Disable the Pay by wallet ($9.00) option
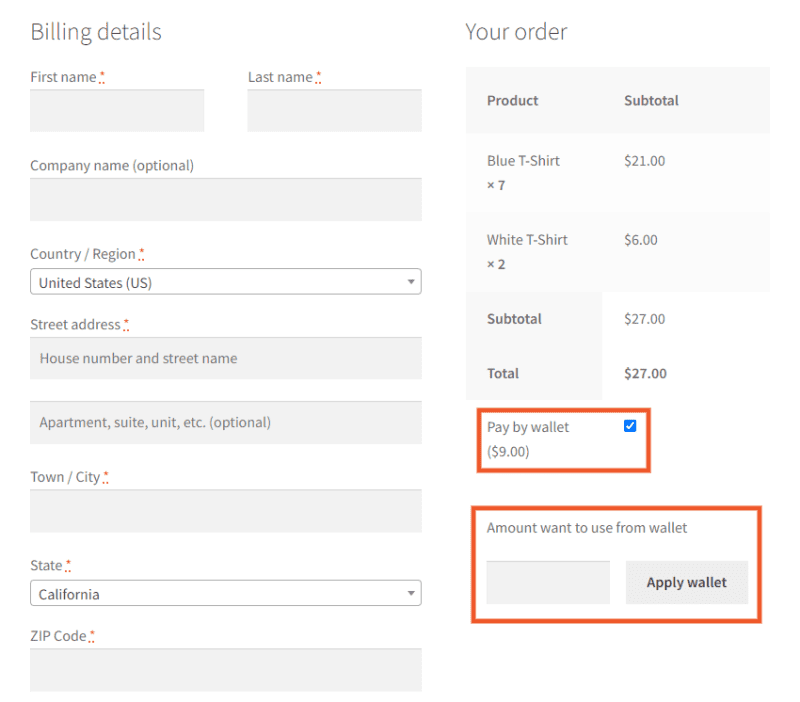This screenshot has height=702, width=800. click(x=630, y=425)
